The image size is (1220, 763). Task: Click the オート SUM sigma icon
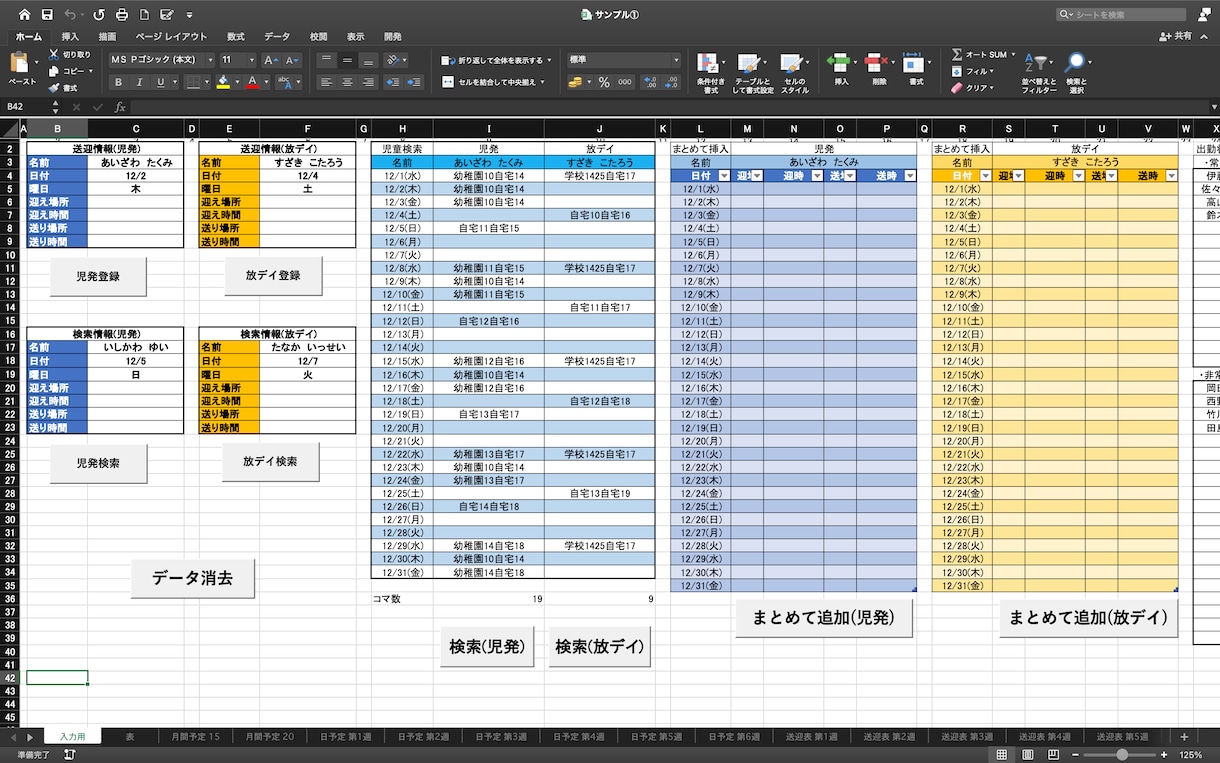point(957,55)
